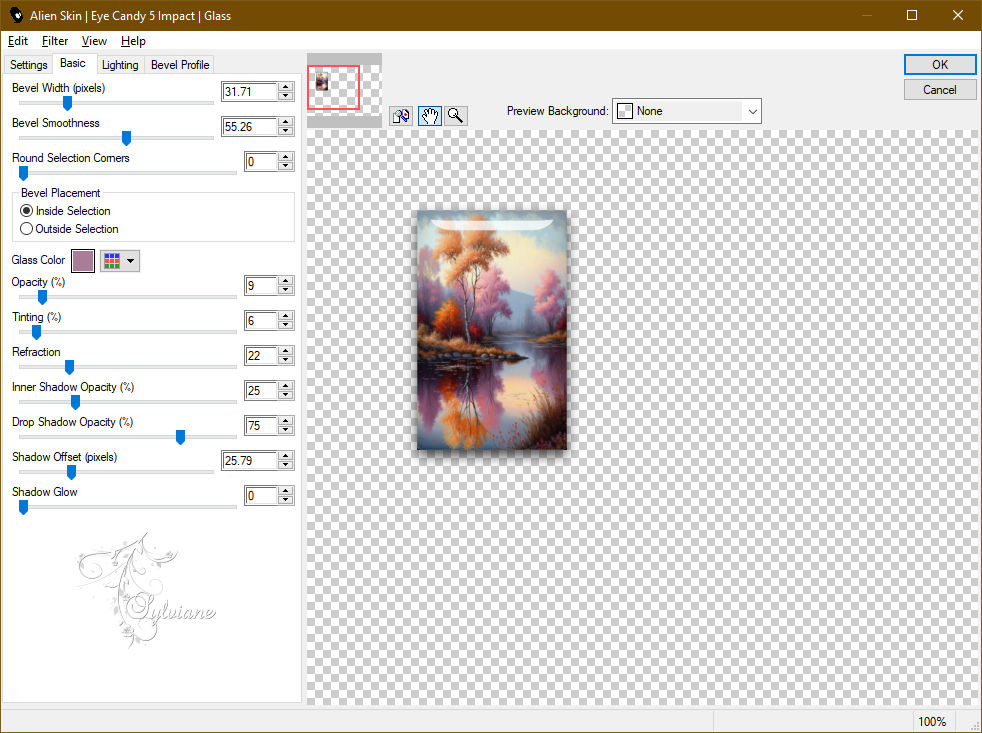
Task: Click the Refraction spinner arrows
Action: click(286, 356)
